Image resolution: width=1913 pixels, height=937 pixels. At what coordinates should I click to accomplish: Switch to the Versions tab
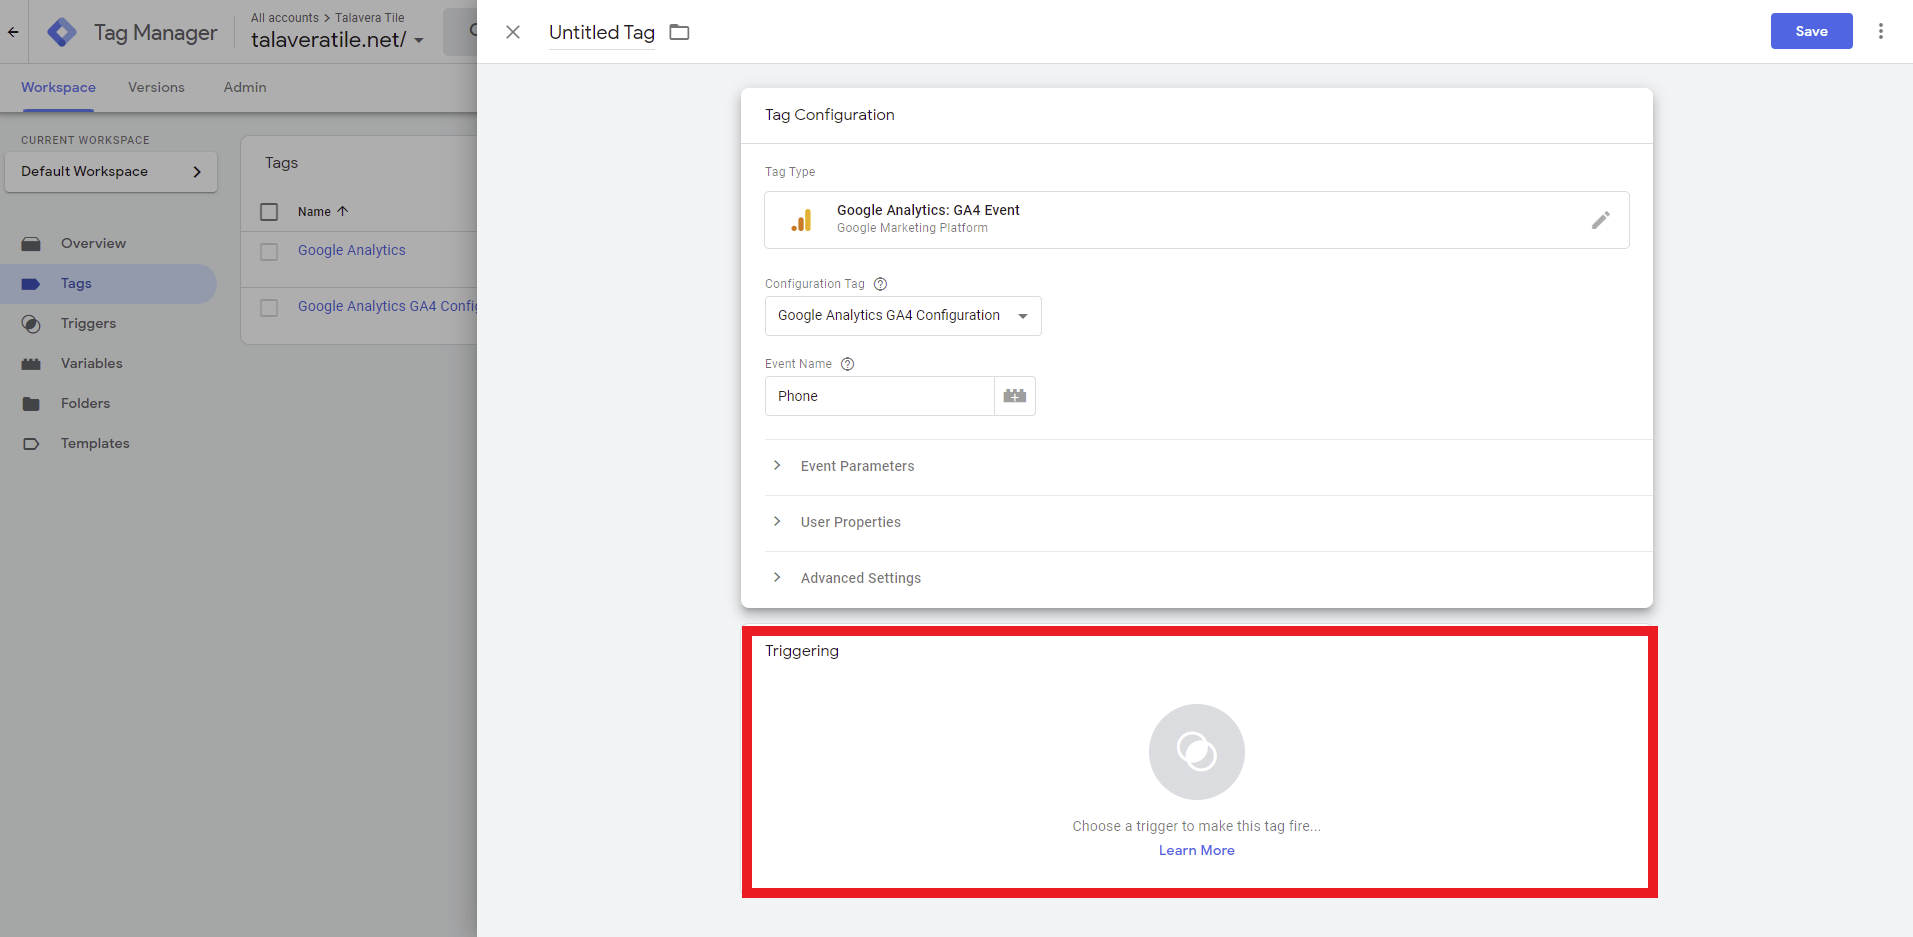pos(156,87)
